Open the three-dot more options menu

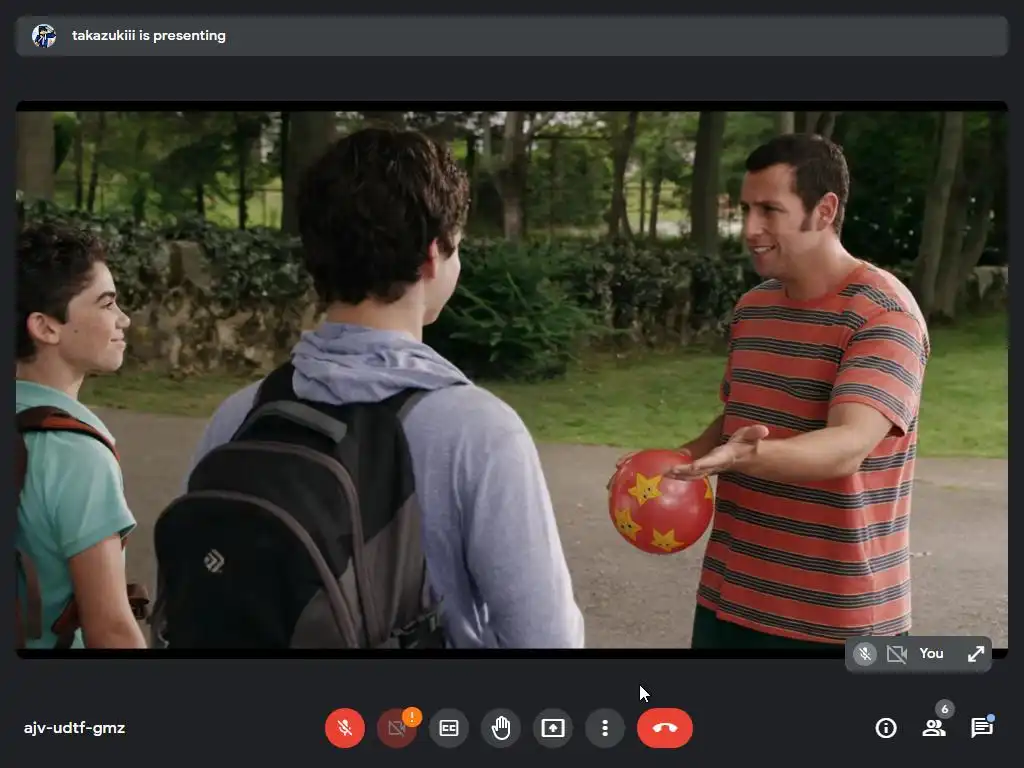[605, 728]
